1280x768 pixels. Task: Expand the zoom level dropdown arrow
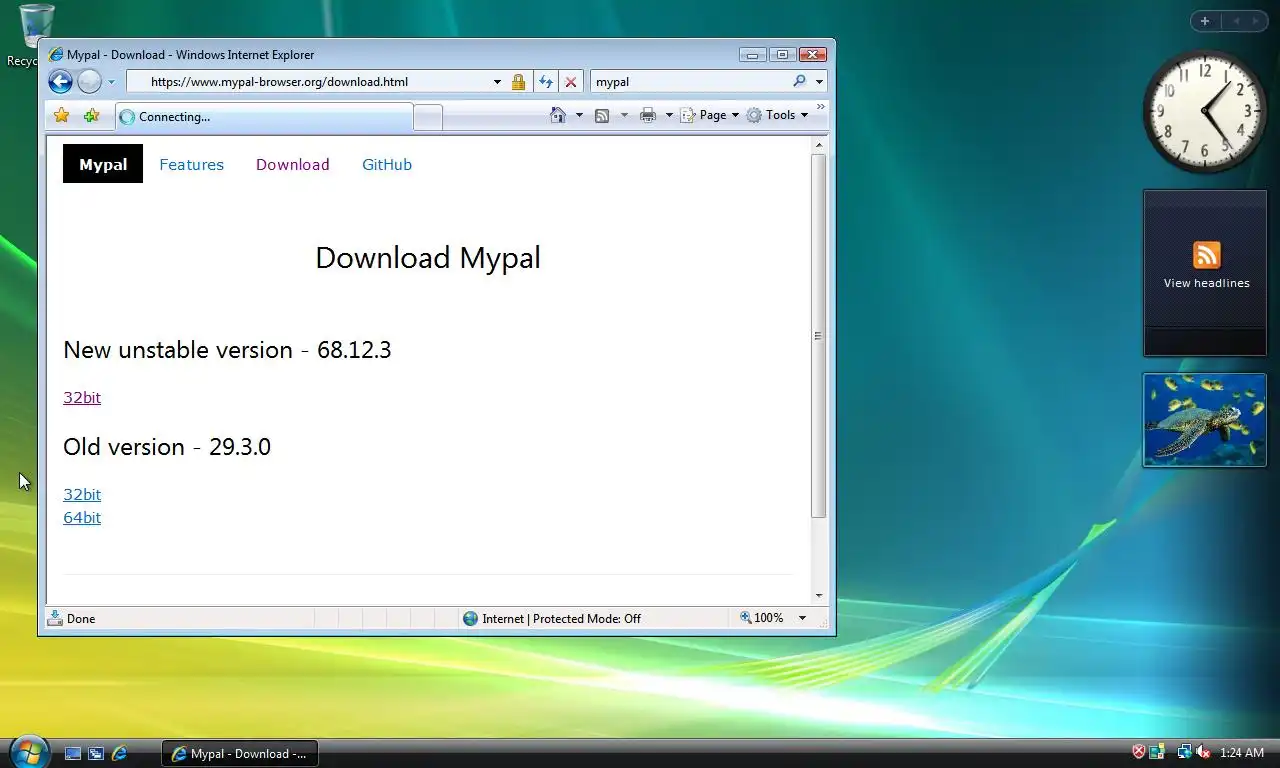click(802, 618)
